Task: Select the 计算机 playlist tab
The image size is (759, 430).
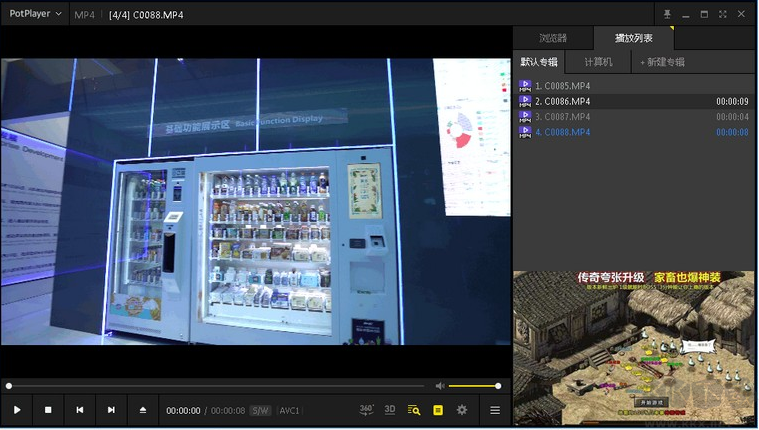Action: coord(599,62)
